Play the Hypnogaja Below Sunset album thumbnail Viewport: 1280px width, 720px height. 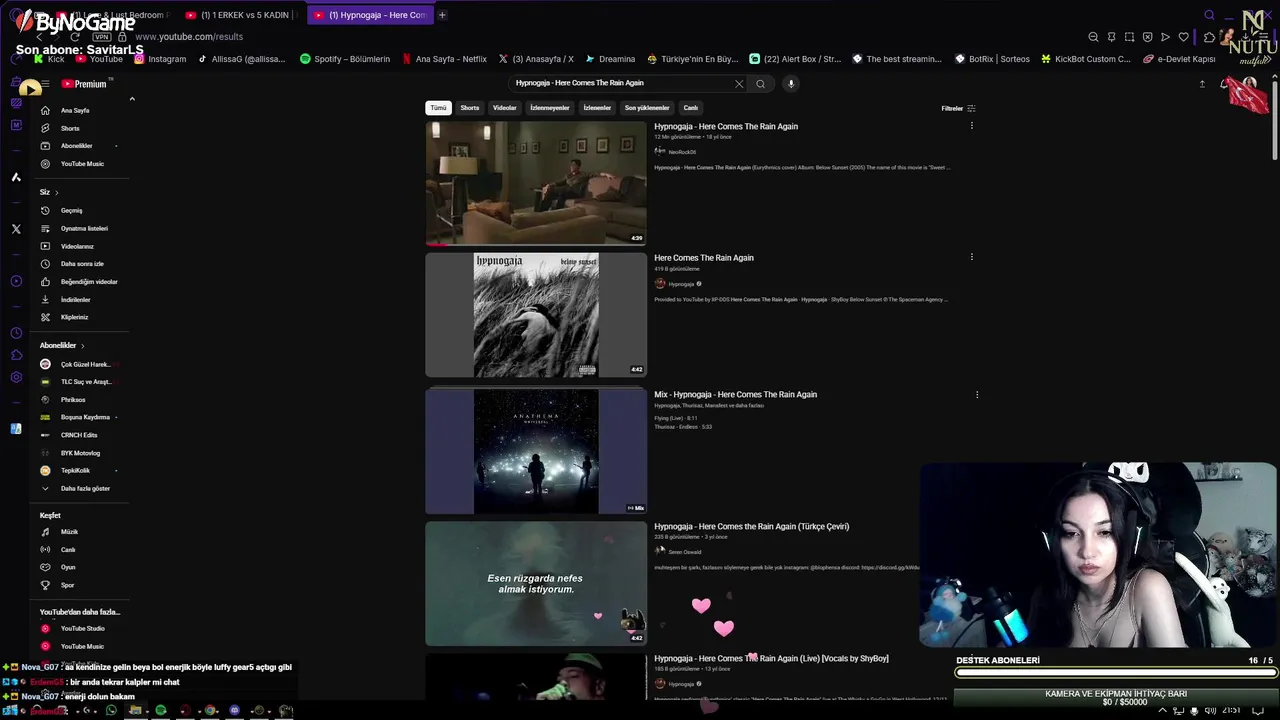[536, 315]
